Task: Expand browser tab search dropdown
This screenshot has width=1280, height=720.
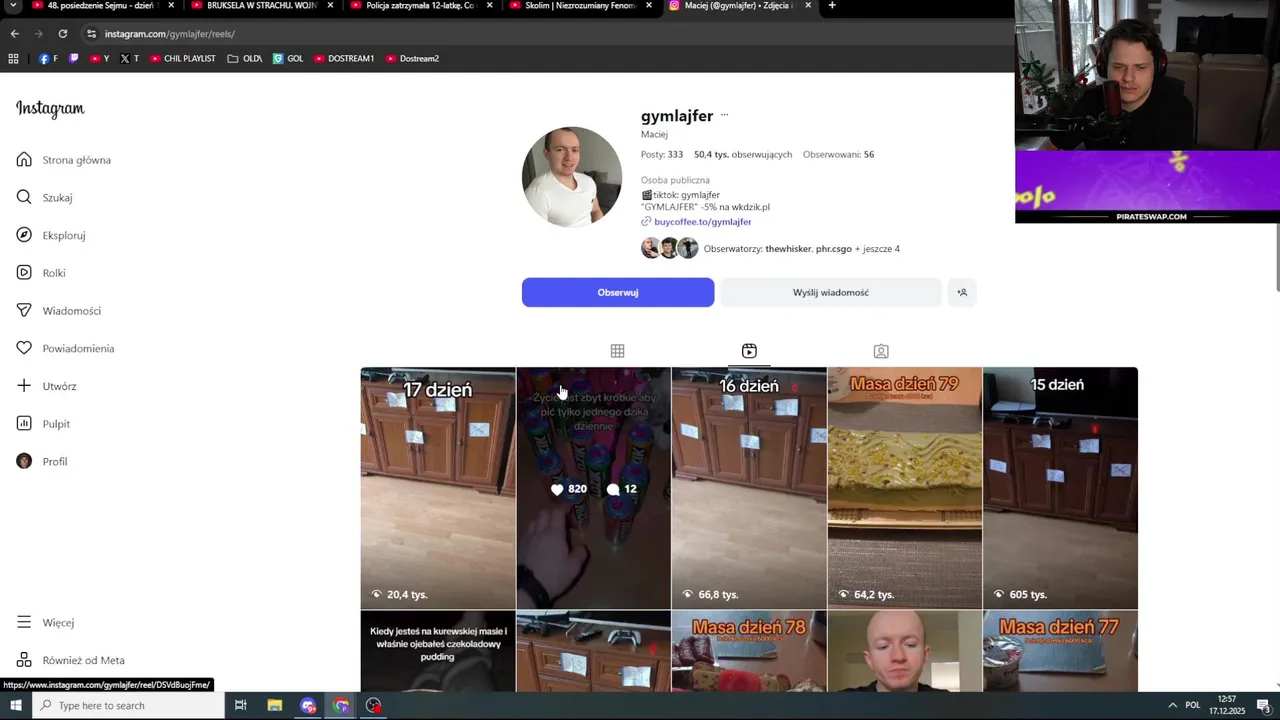Action: [x=13, y=6]
